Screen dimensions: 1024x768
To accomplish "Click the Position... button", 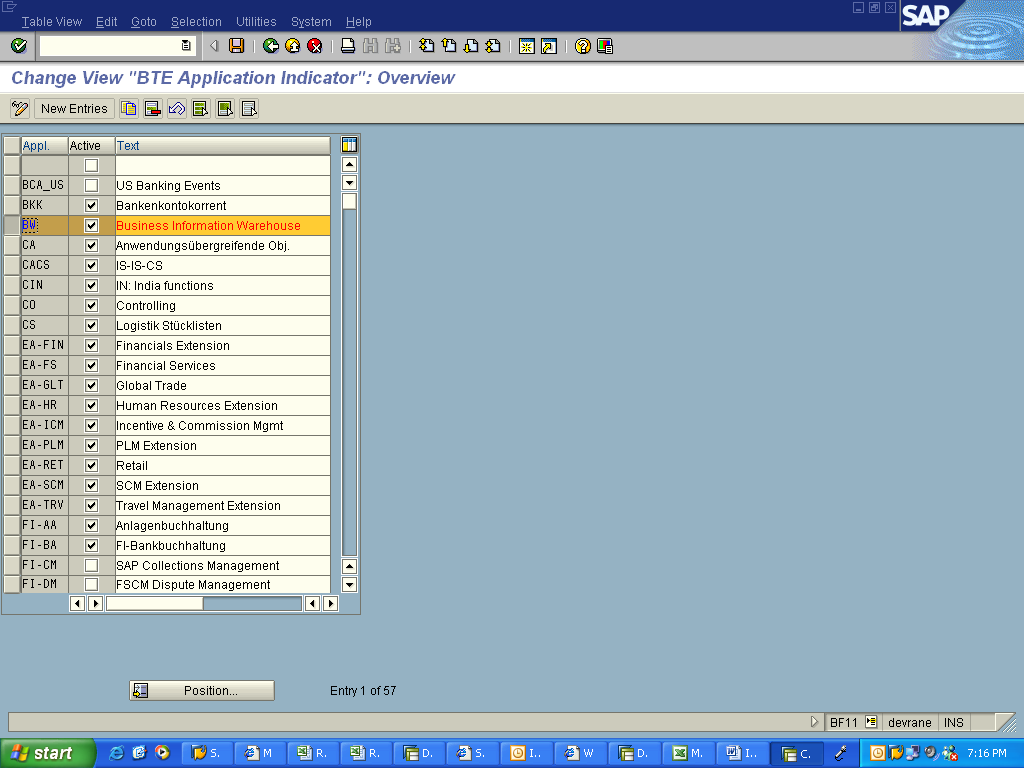I will tap(202, 690).
